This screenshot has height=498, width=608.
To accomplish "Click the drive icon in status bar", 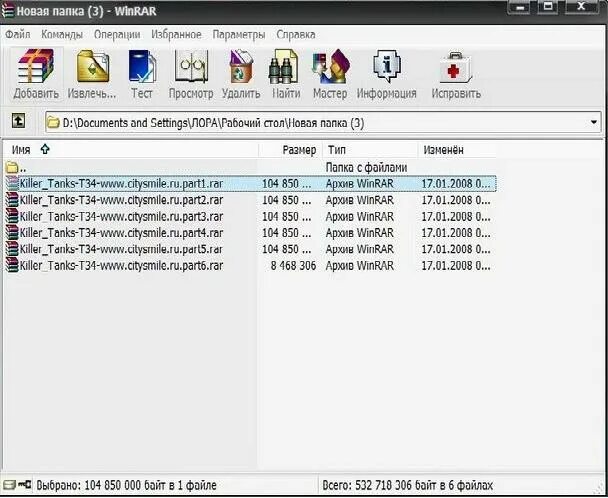I will tap(9, 485).
